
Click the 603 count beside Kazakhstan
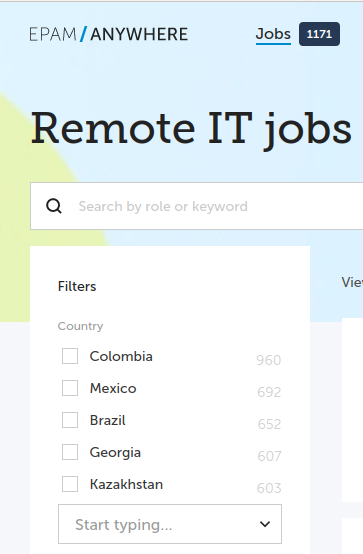click(x=269, y=488)
